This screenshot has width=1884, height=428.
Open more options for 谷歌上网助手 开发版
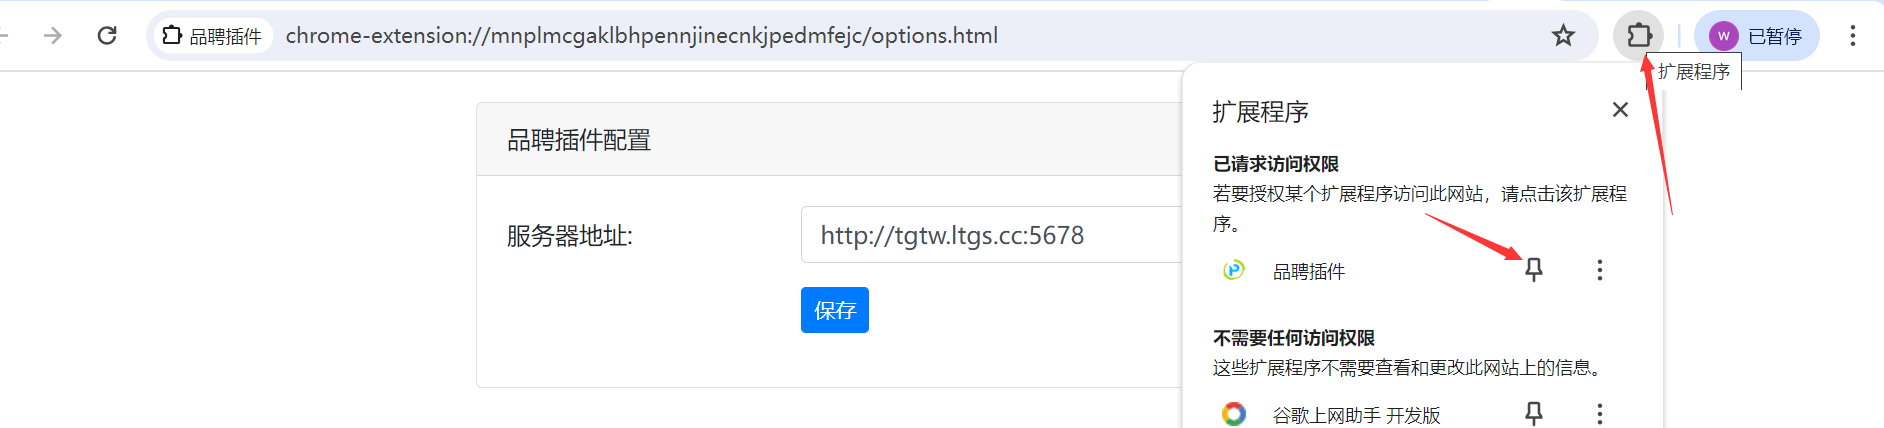tap(1599, 413)
